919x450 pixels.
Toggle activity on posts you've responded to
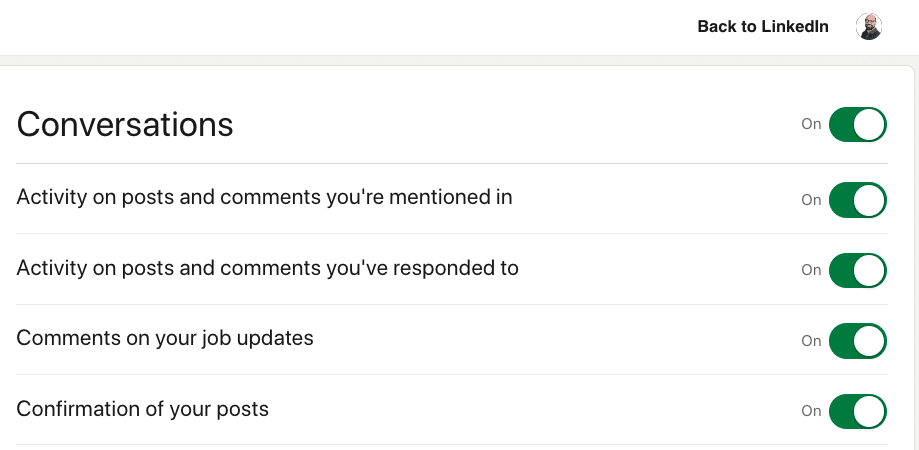click(x=858, y=270)
